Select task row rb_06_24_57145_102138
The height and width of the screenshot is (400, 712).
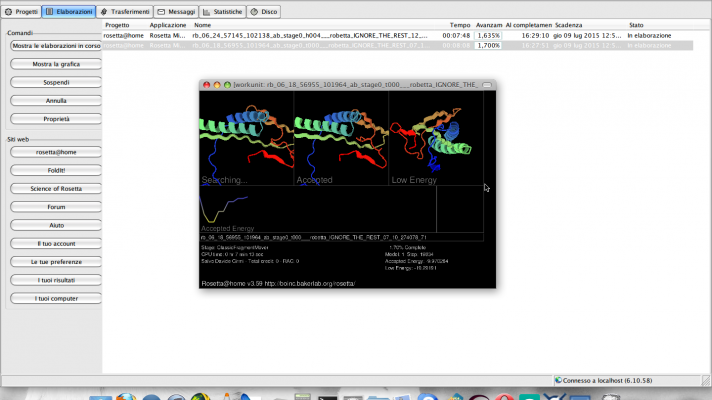tap(398, 35)
